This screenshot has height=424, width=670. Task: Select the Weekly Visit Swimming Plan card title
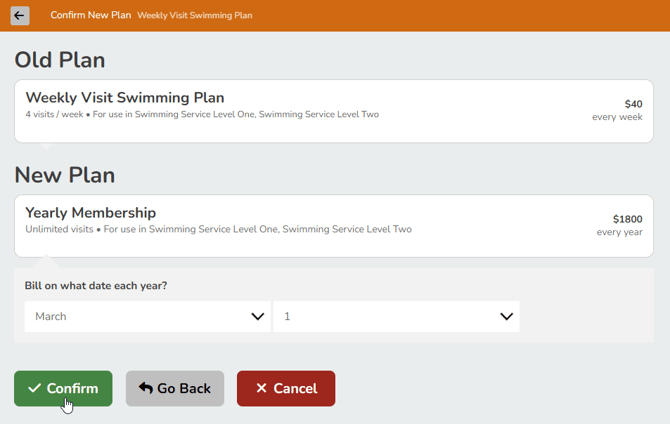pos(125,98)
